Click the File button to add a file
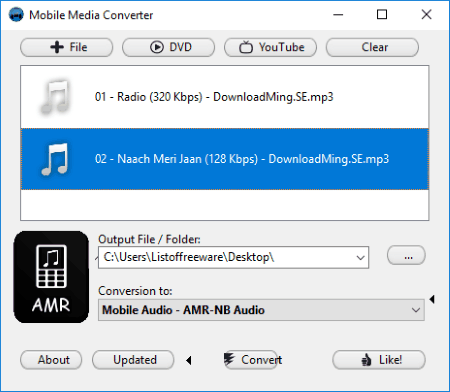This screenshot has width=450, height=392. tap(66, 47)
